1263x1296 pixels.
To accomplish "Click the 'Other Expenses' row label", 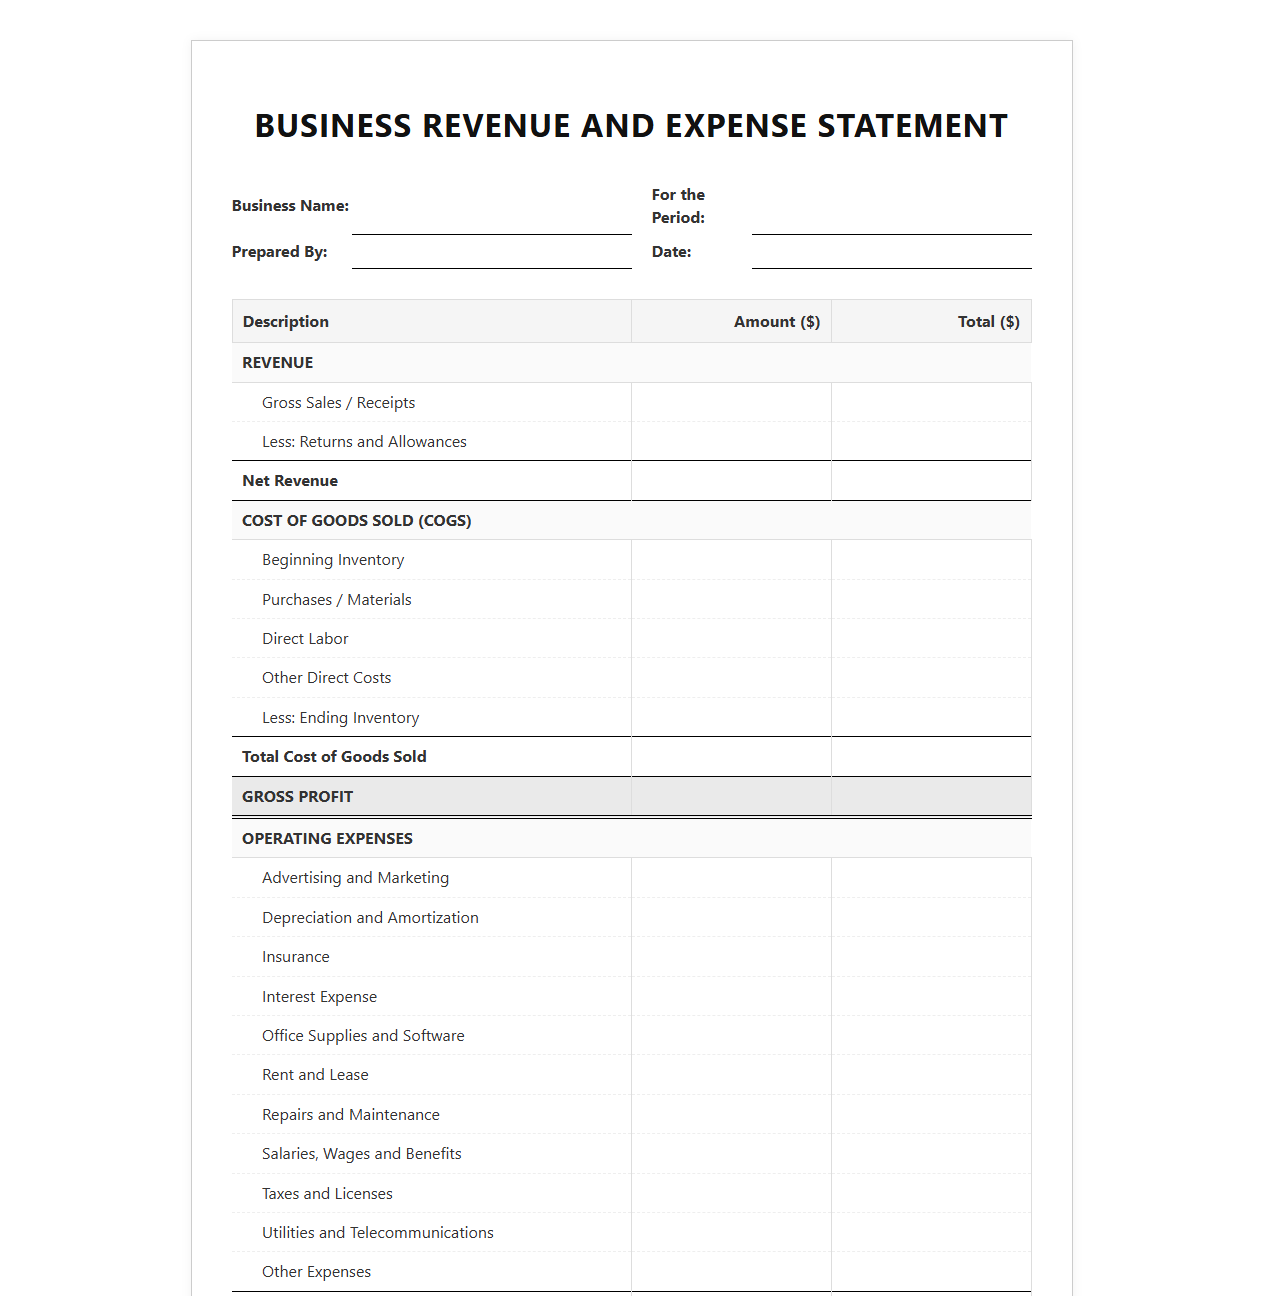I will (316, 1272).
